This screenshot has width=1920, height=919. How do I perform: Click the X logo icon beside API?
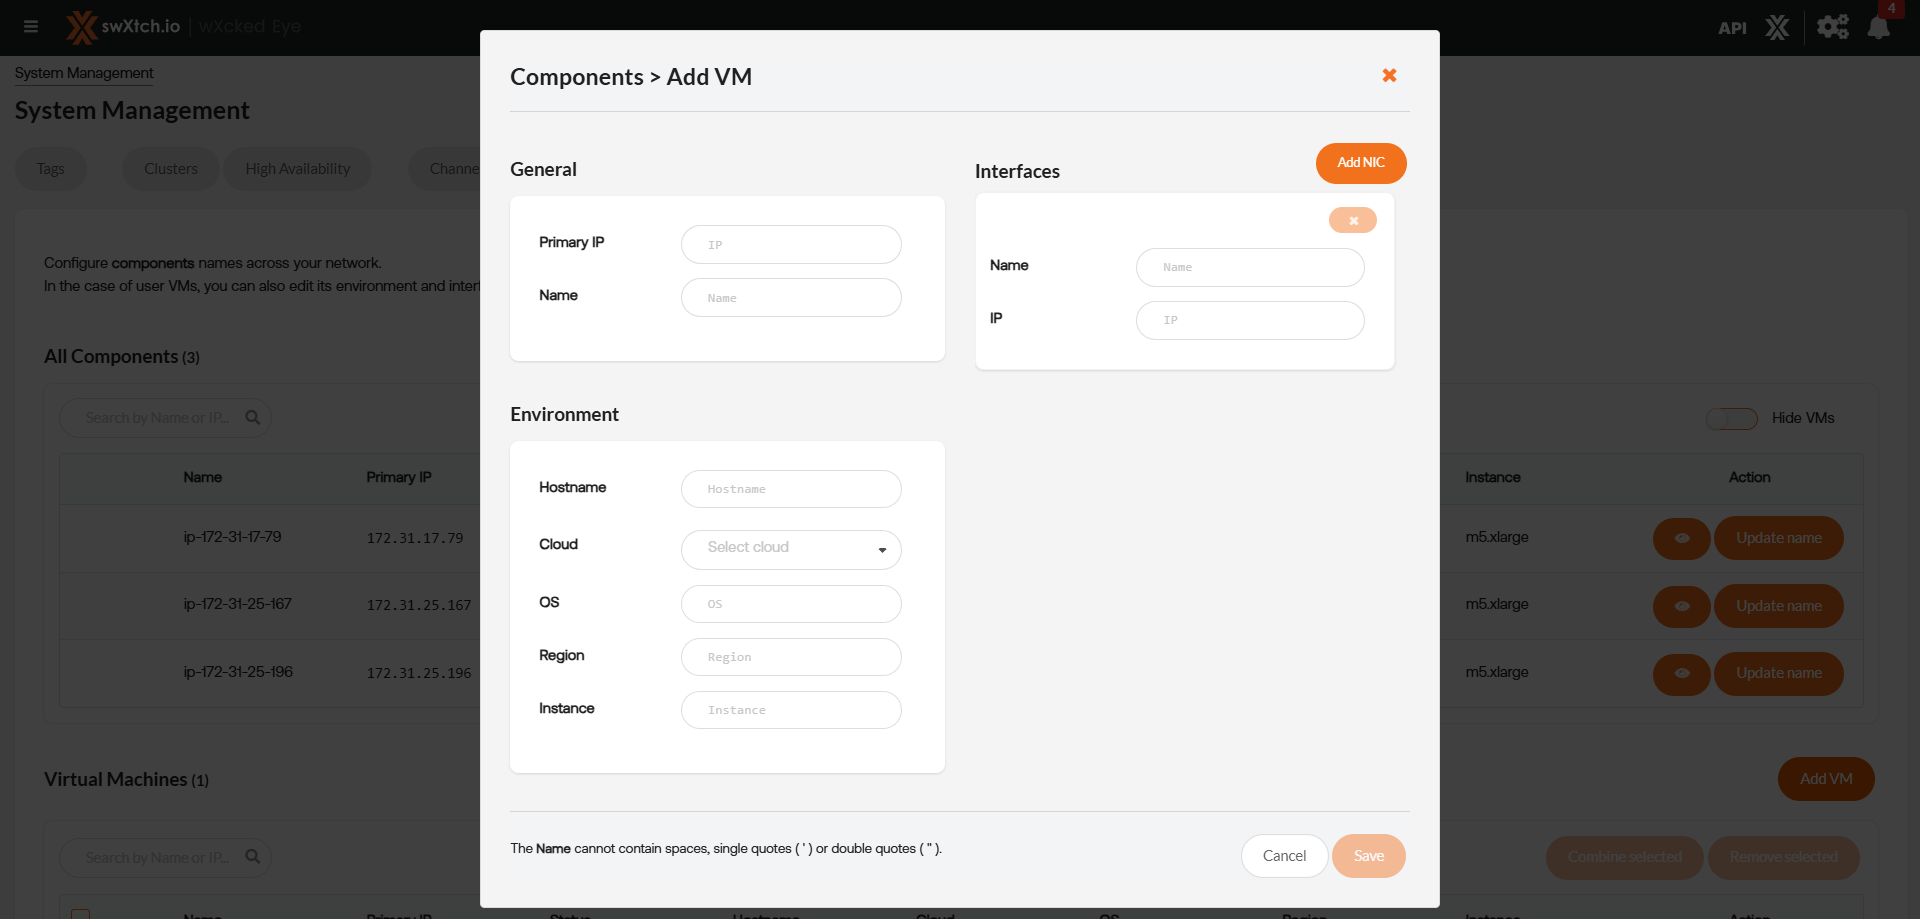[1777, 27]
